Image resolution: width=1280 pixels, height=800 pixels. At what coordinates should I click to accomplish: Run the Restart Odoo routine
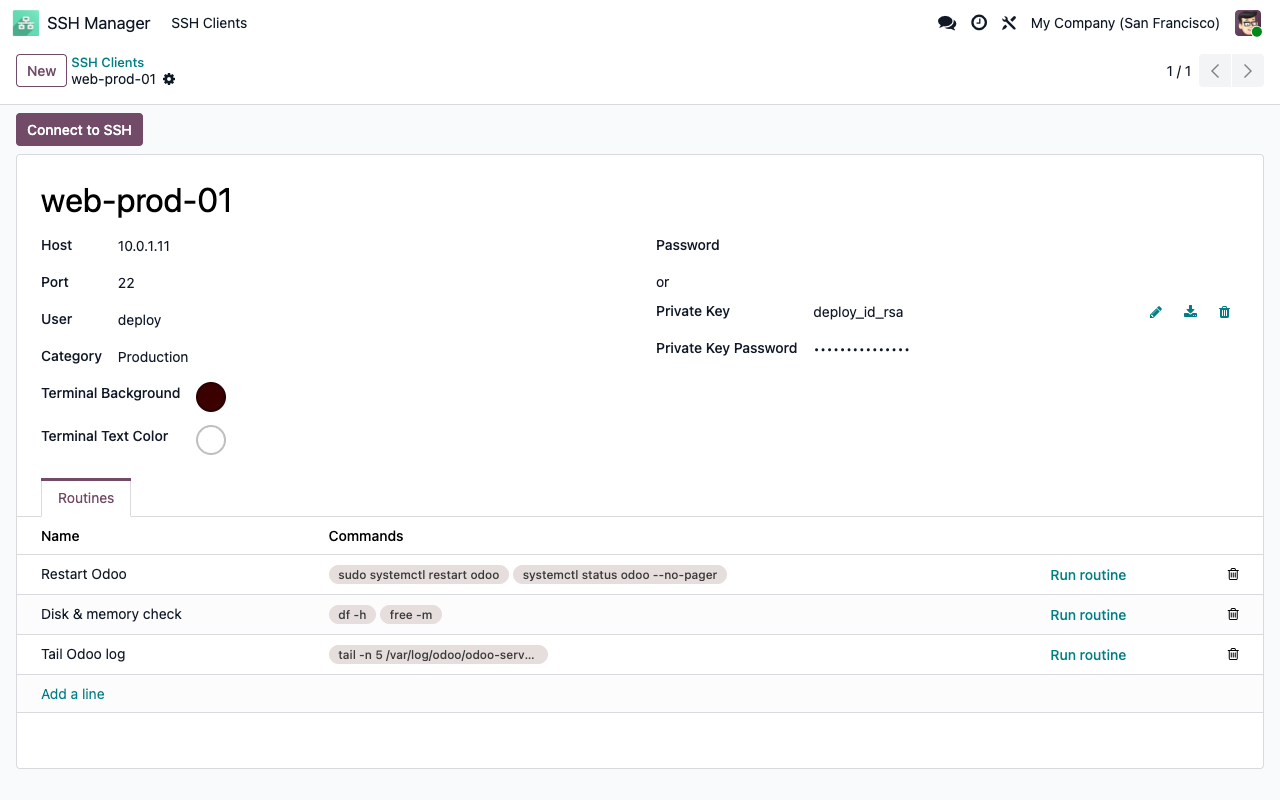point(1088,575)
